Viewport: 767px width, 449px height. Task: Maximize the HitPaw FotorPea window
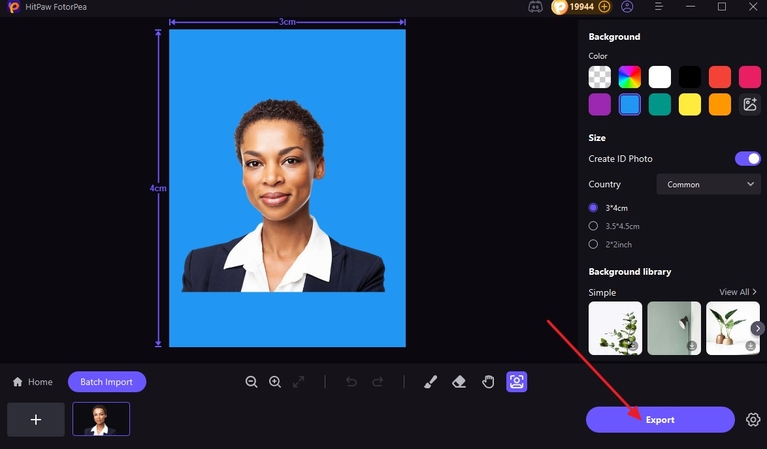[722, 7]
